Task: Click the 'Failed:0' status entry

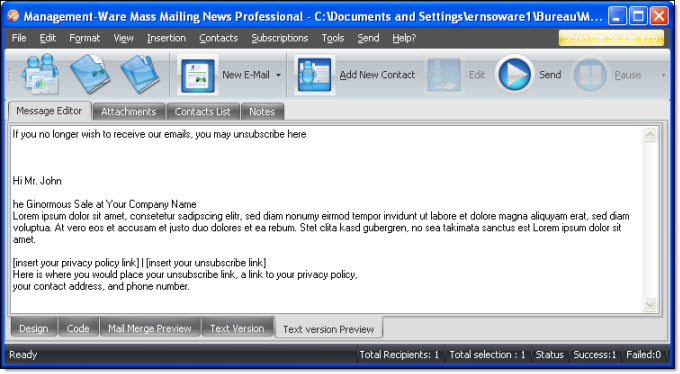Action: 644,355
